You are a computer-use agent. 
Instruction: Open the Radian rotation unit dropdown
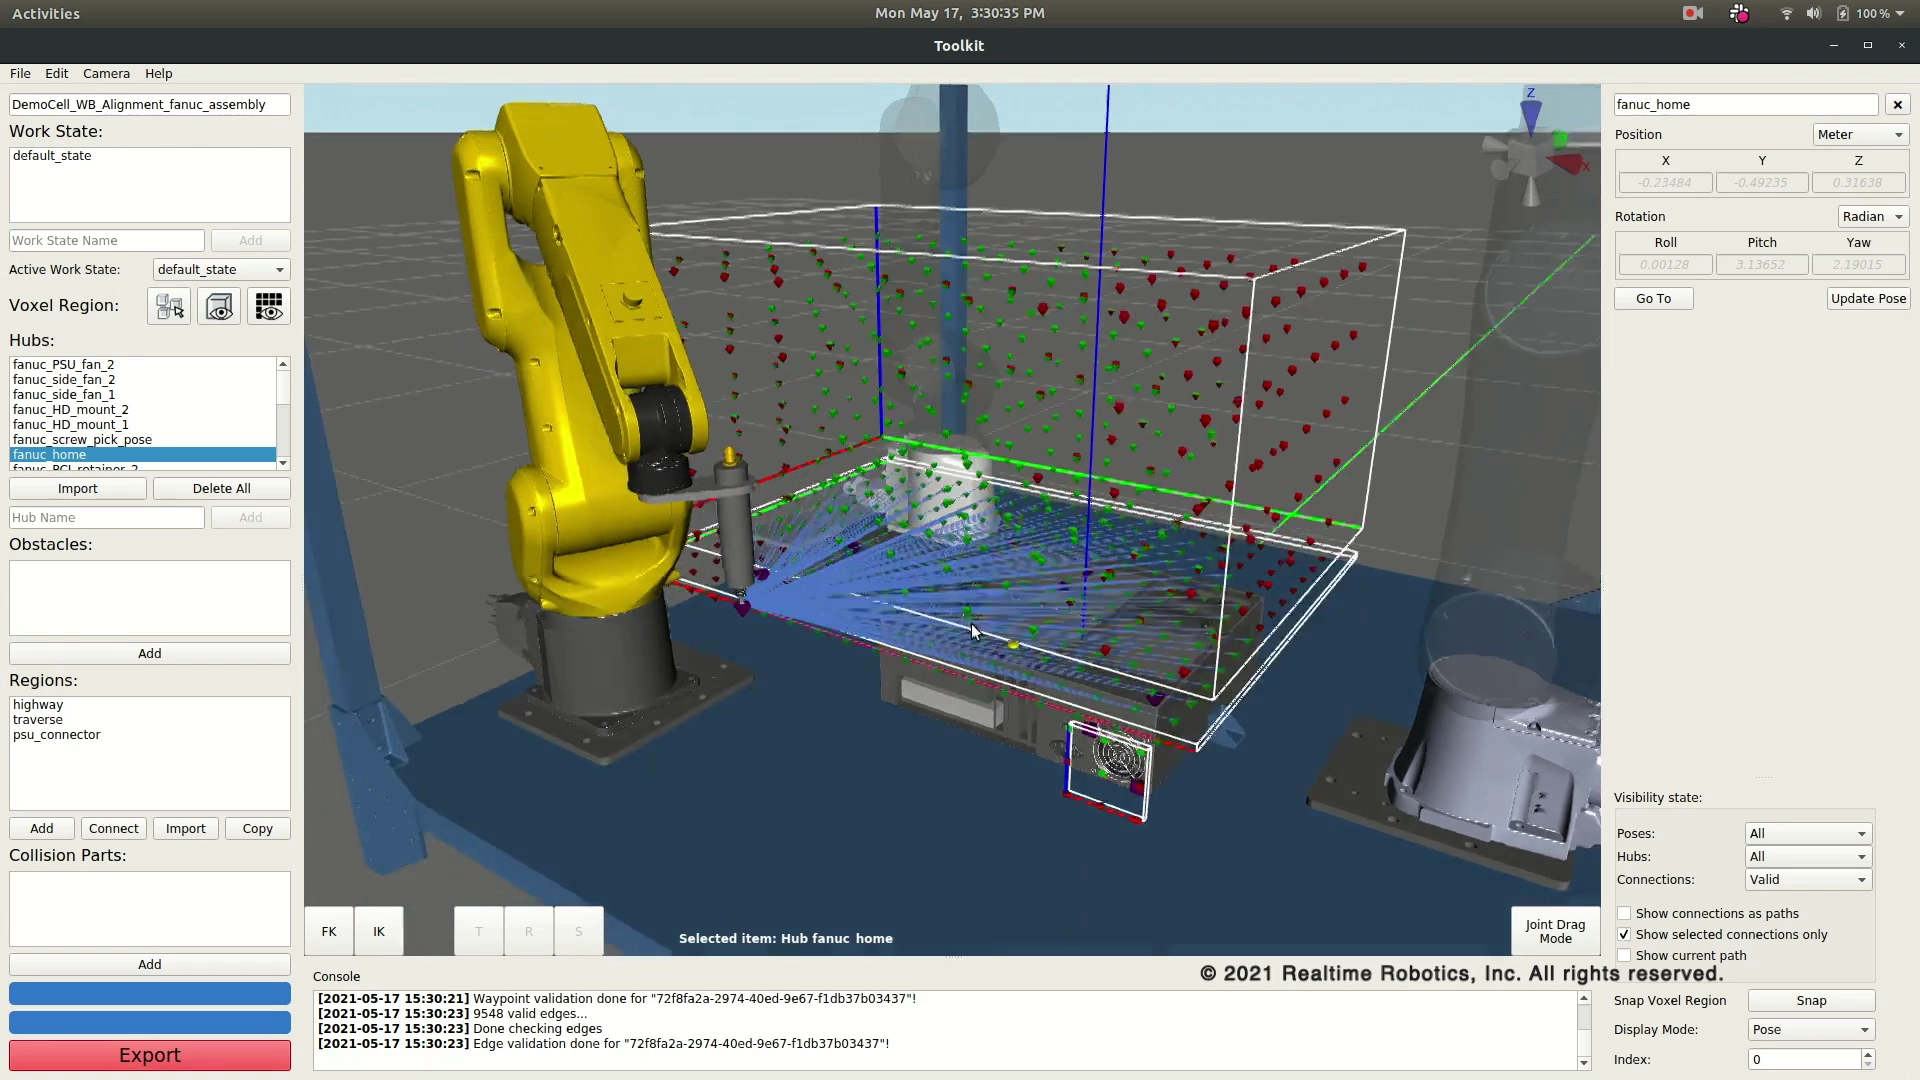coord(1873,217)
